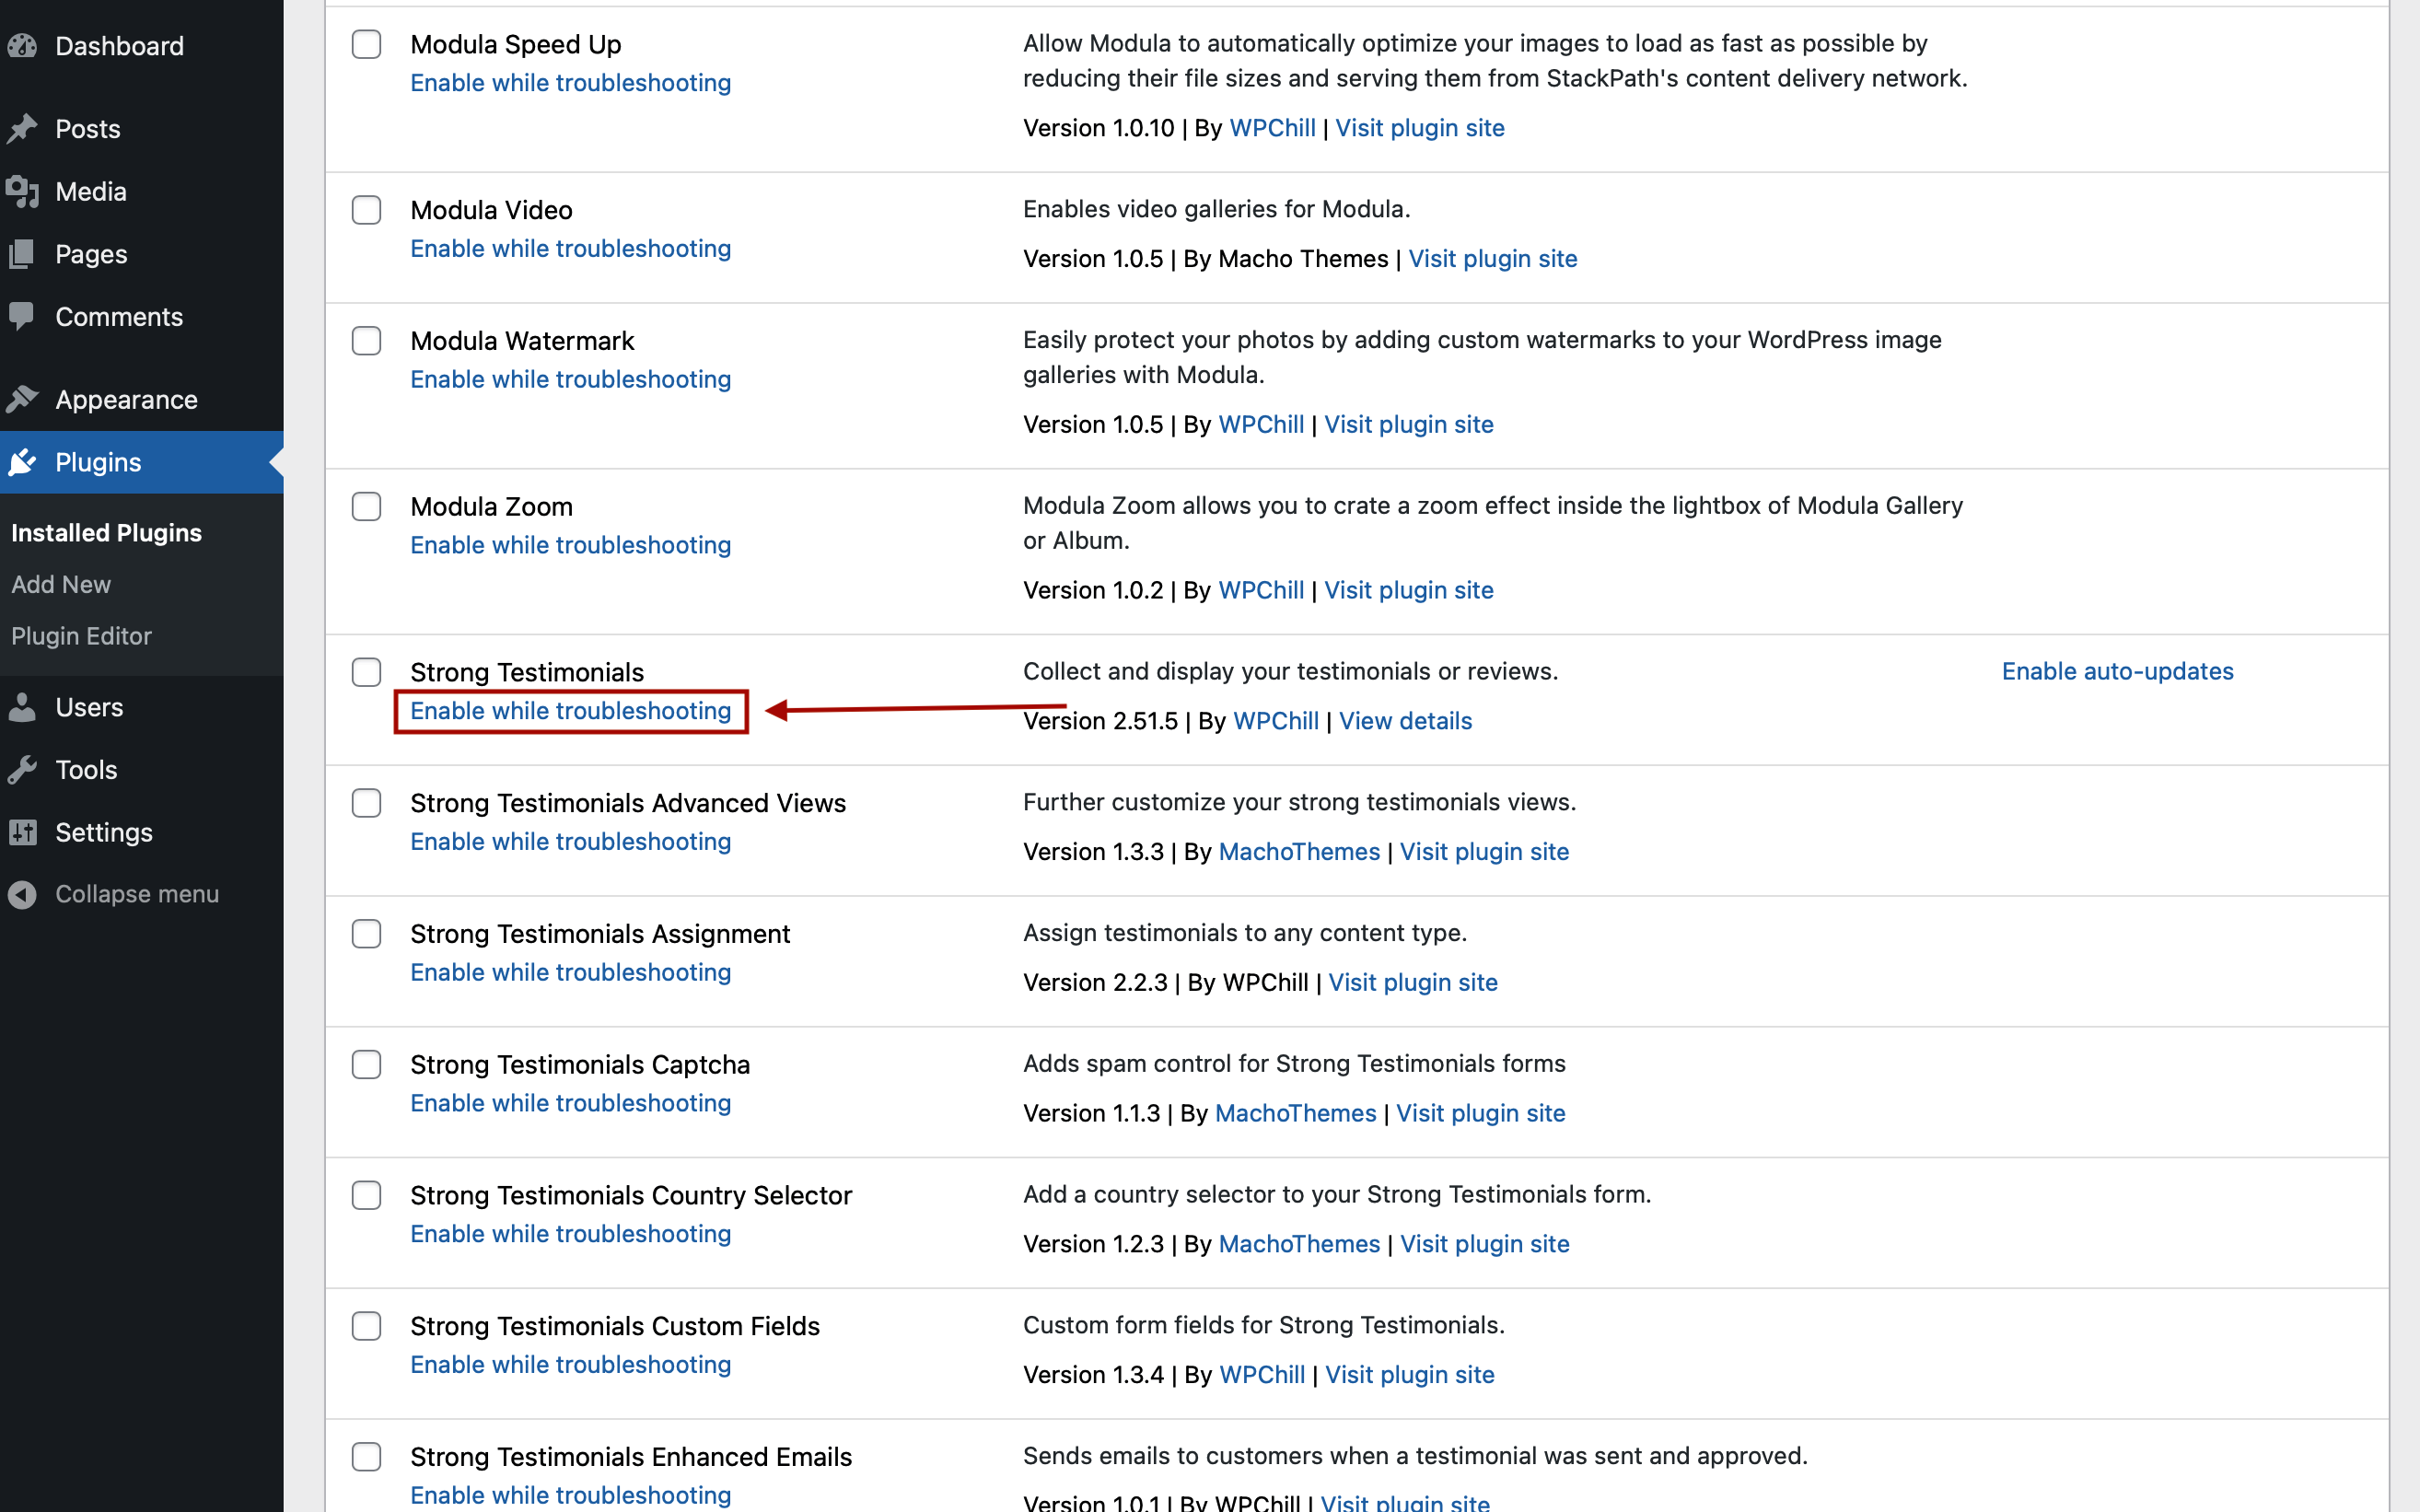
Task: Enable Enhanced Emails while troubleshooting
Action: (x=570, y=1495)
